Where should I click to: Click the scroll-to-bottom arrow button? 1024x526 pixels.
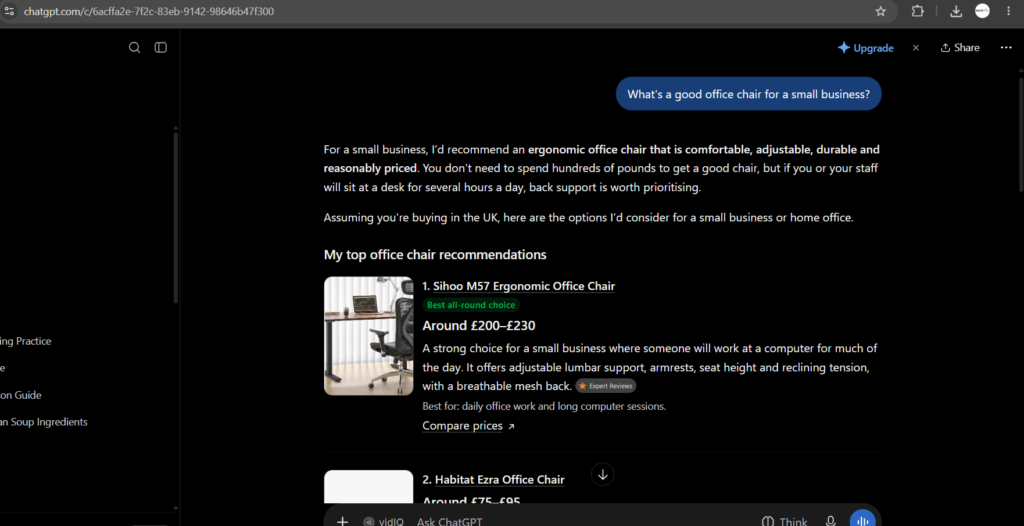click(x=603, y=474)
